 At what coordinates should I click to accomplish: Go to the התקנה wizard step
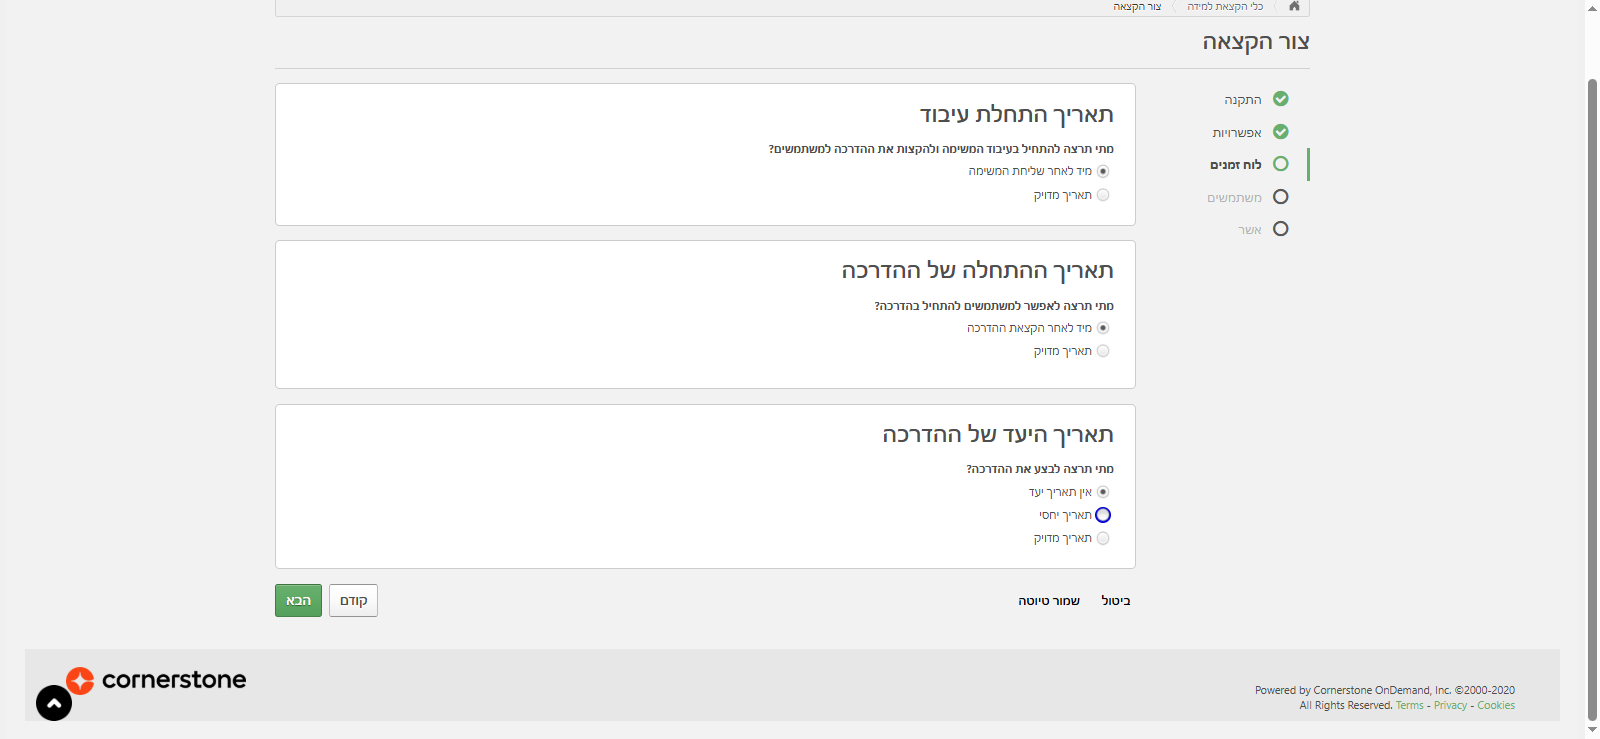click(1243, 100)
